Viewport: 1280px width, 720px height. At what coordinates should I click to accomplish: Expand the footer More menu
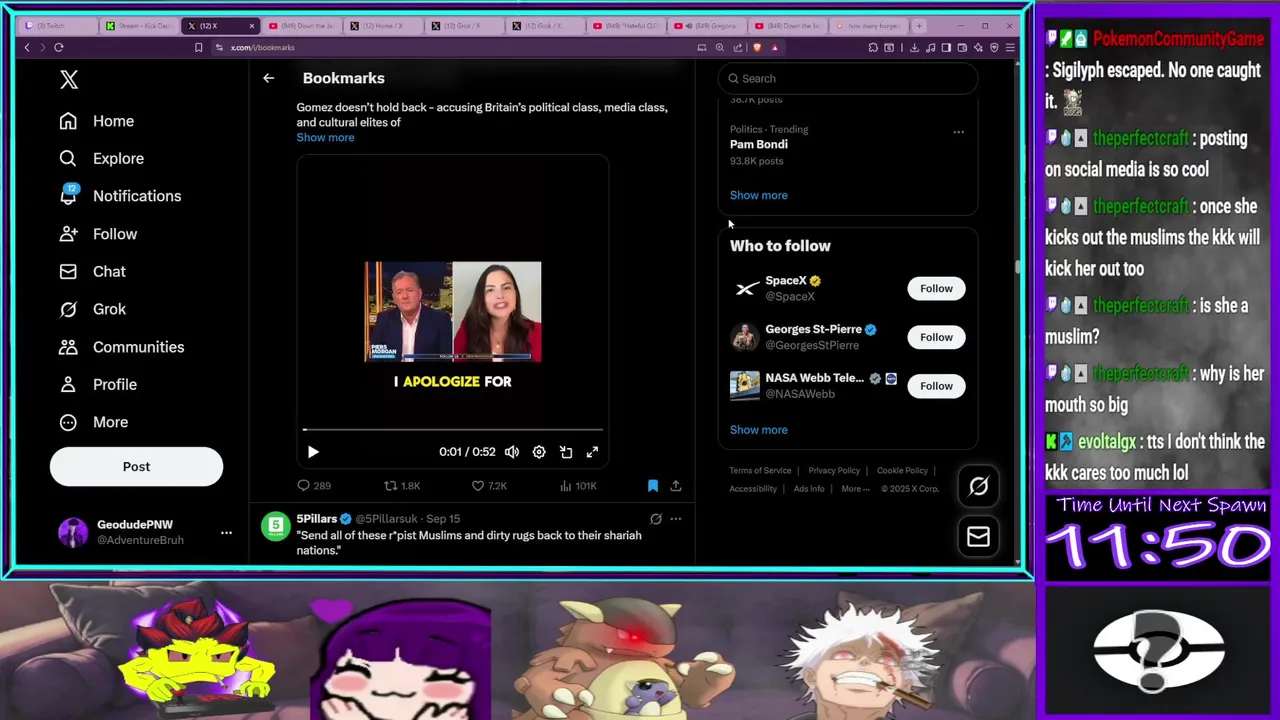(x=854, y=489)
